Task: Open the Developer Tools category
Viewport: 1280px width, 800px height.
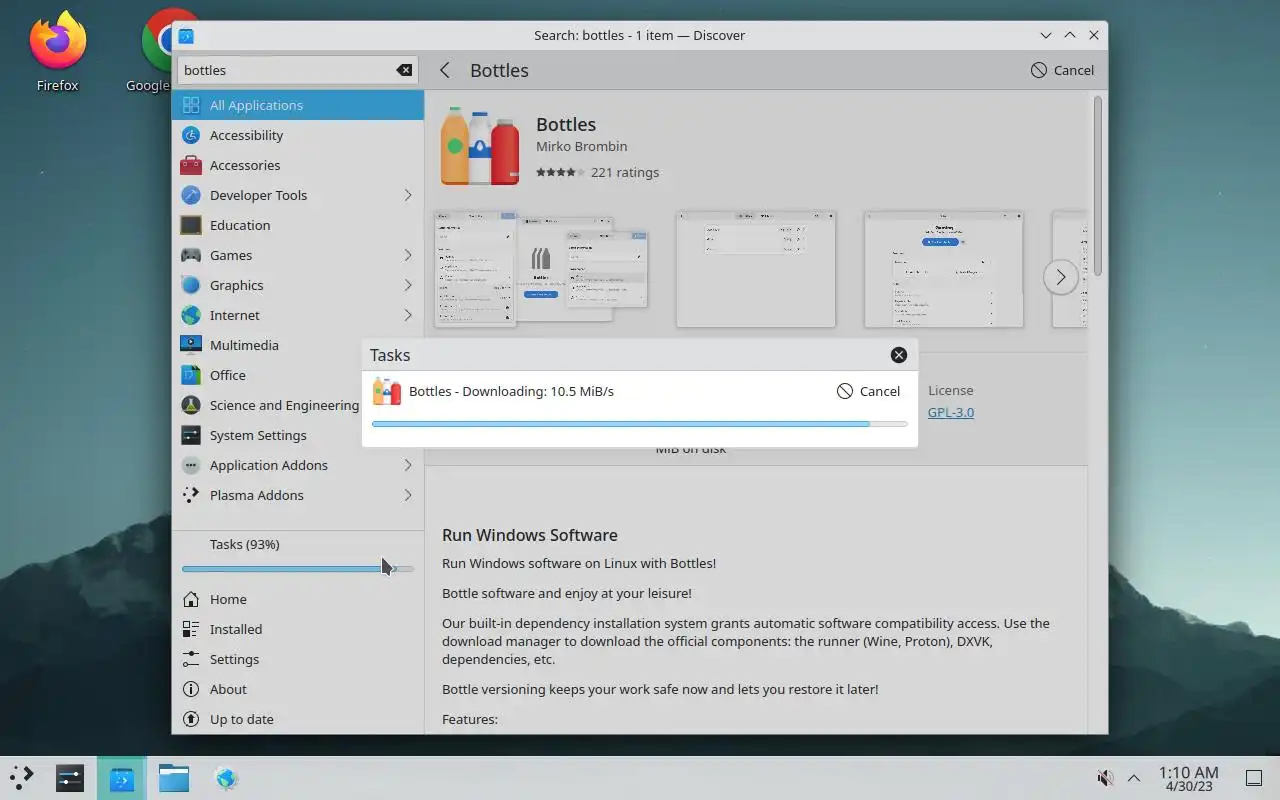Action: point(298,195)
